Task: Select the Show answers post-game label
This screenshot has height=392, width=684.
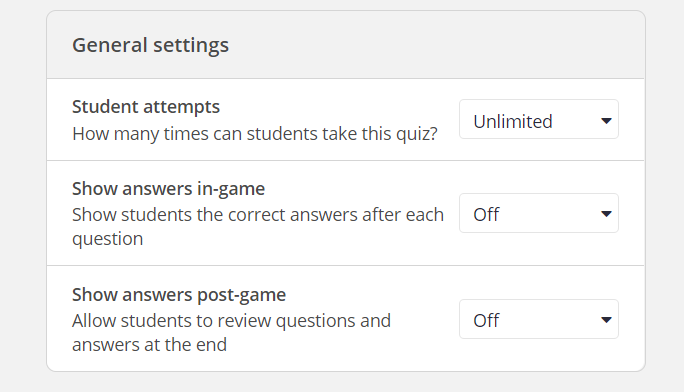Action: click(179, 295)
